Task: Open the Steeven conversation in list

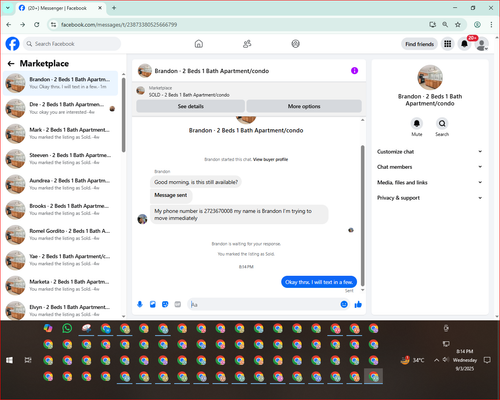Action: pos(61,159)
